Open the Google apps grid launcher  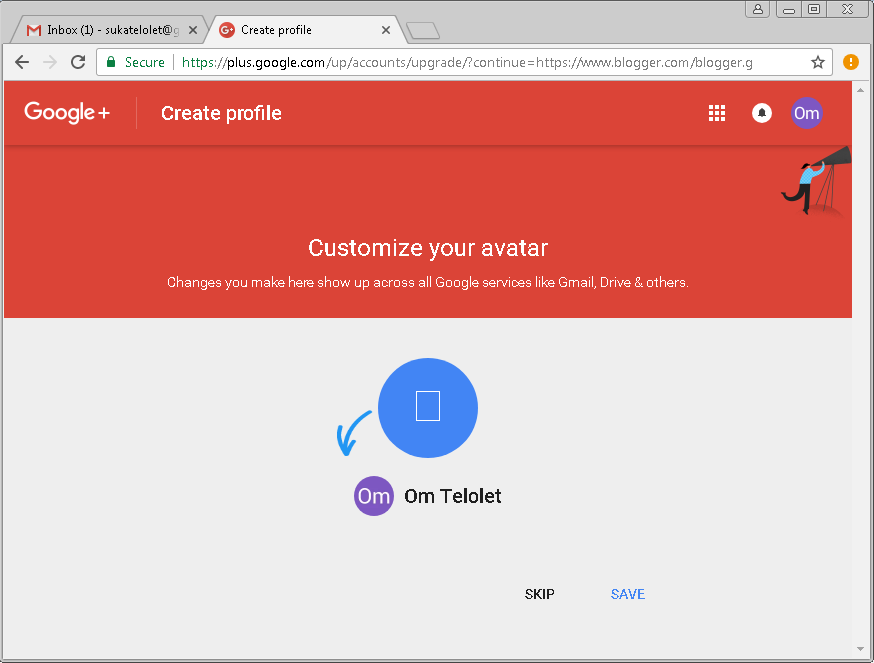[717, 113]
